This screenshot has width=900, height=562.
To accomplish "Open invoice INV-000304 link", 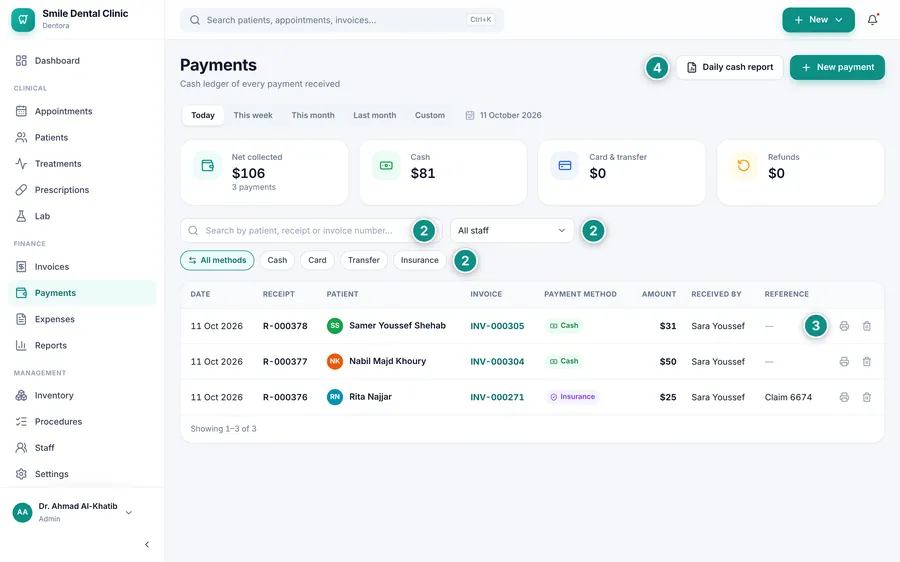I will [497, 362].
